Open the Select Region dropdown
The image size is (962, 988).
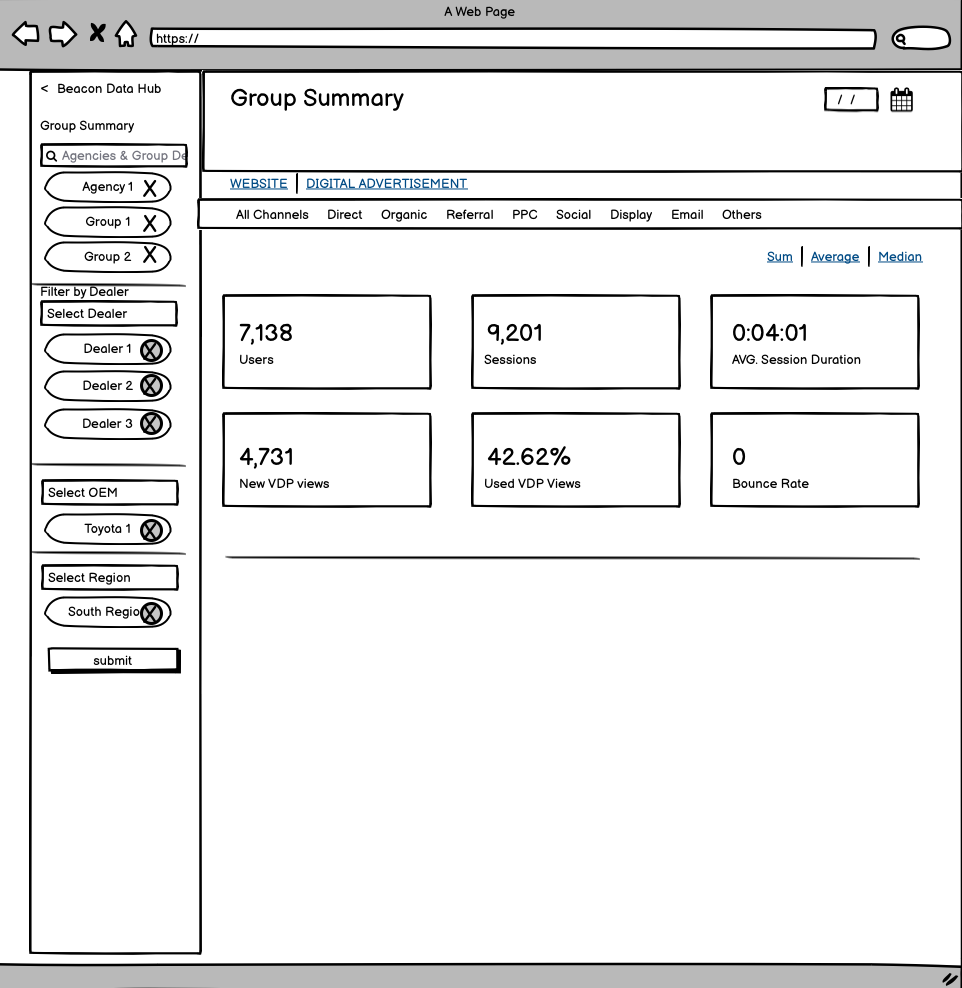110,577
